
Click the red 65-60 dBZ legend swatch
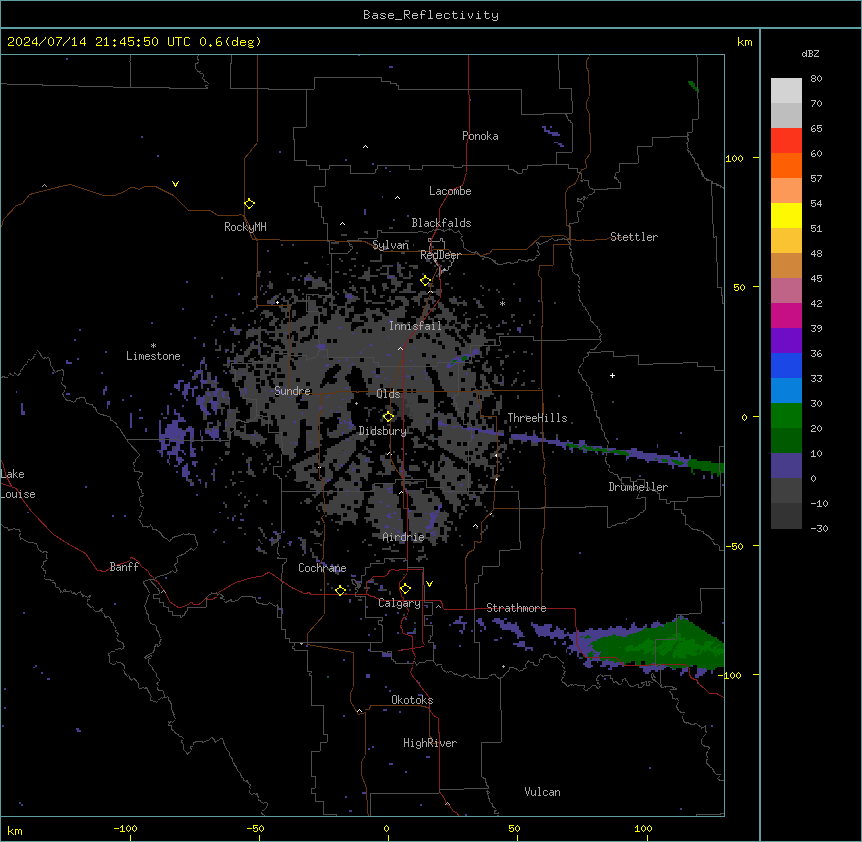(786, 141)
